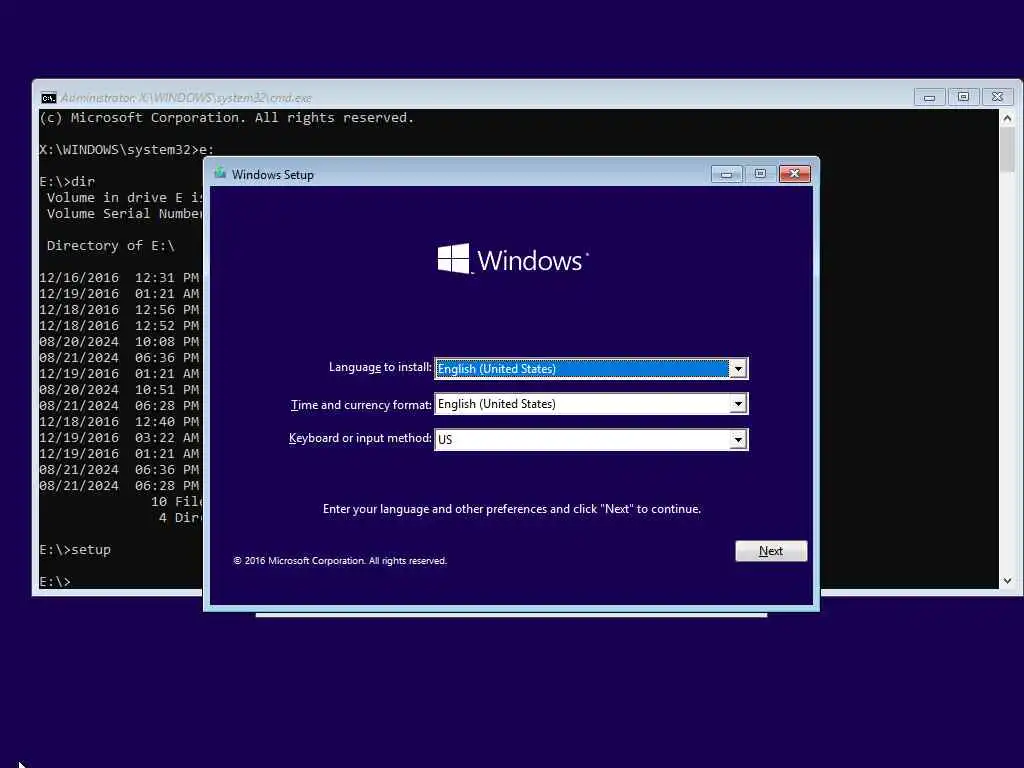Screen dimensions: 1024x768
Task: Click the 'Directory of E:\' text in cmd
Action: (x=111, y=246)
